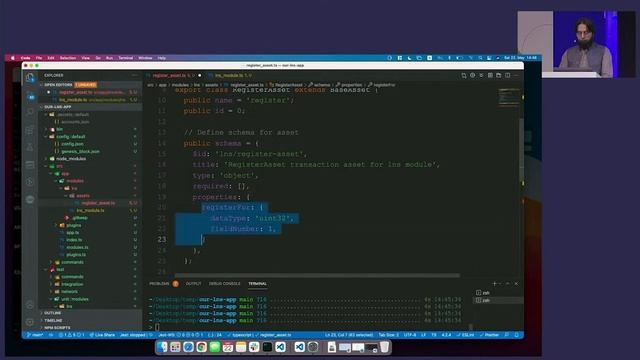
Task: Open Explorer views and more actions ellipsis
Action: pyautogui.click(x=135, y=76)
